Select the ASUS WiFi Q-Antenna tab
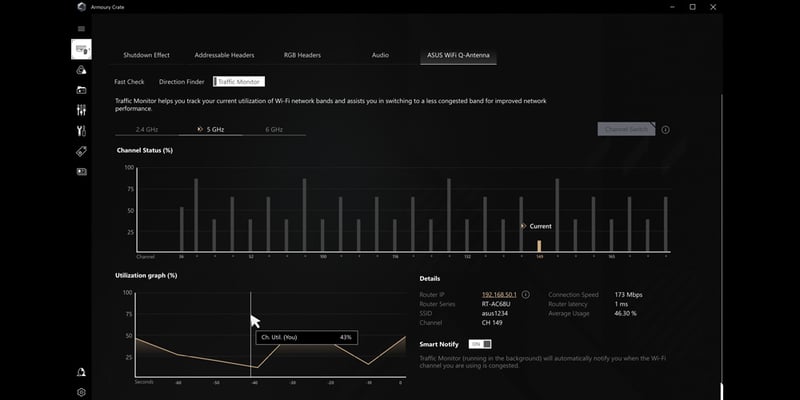Viewport: 800px width, 400px height. [x=458, y=55]
